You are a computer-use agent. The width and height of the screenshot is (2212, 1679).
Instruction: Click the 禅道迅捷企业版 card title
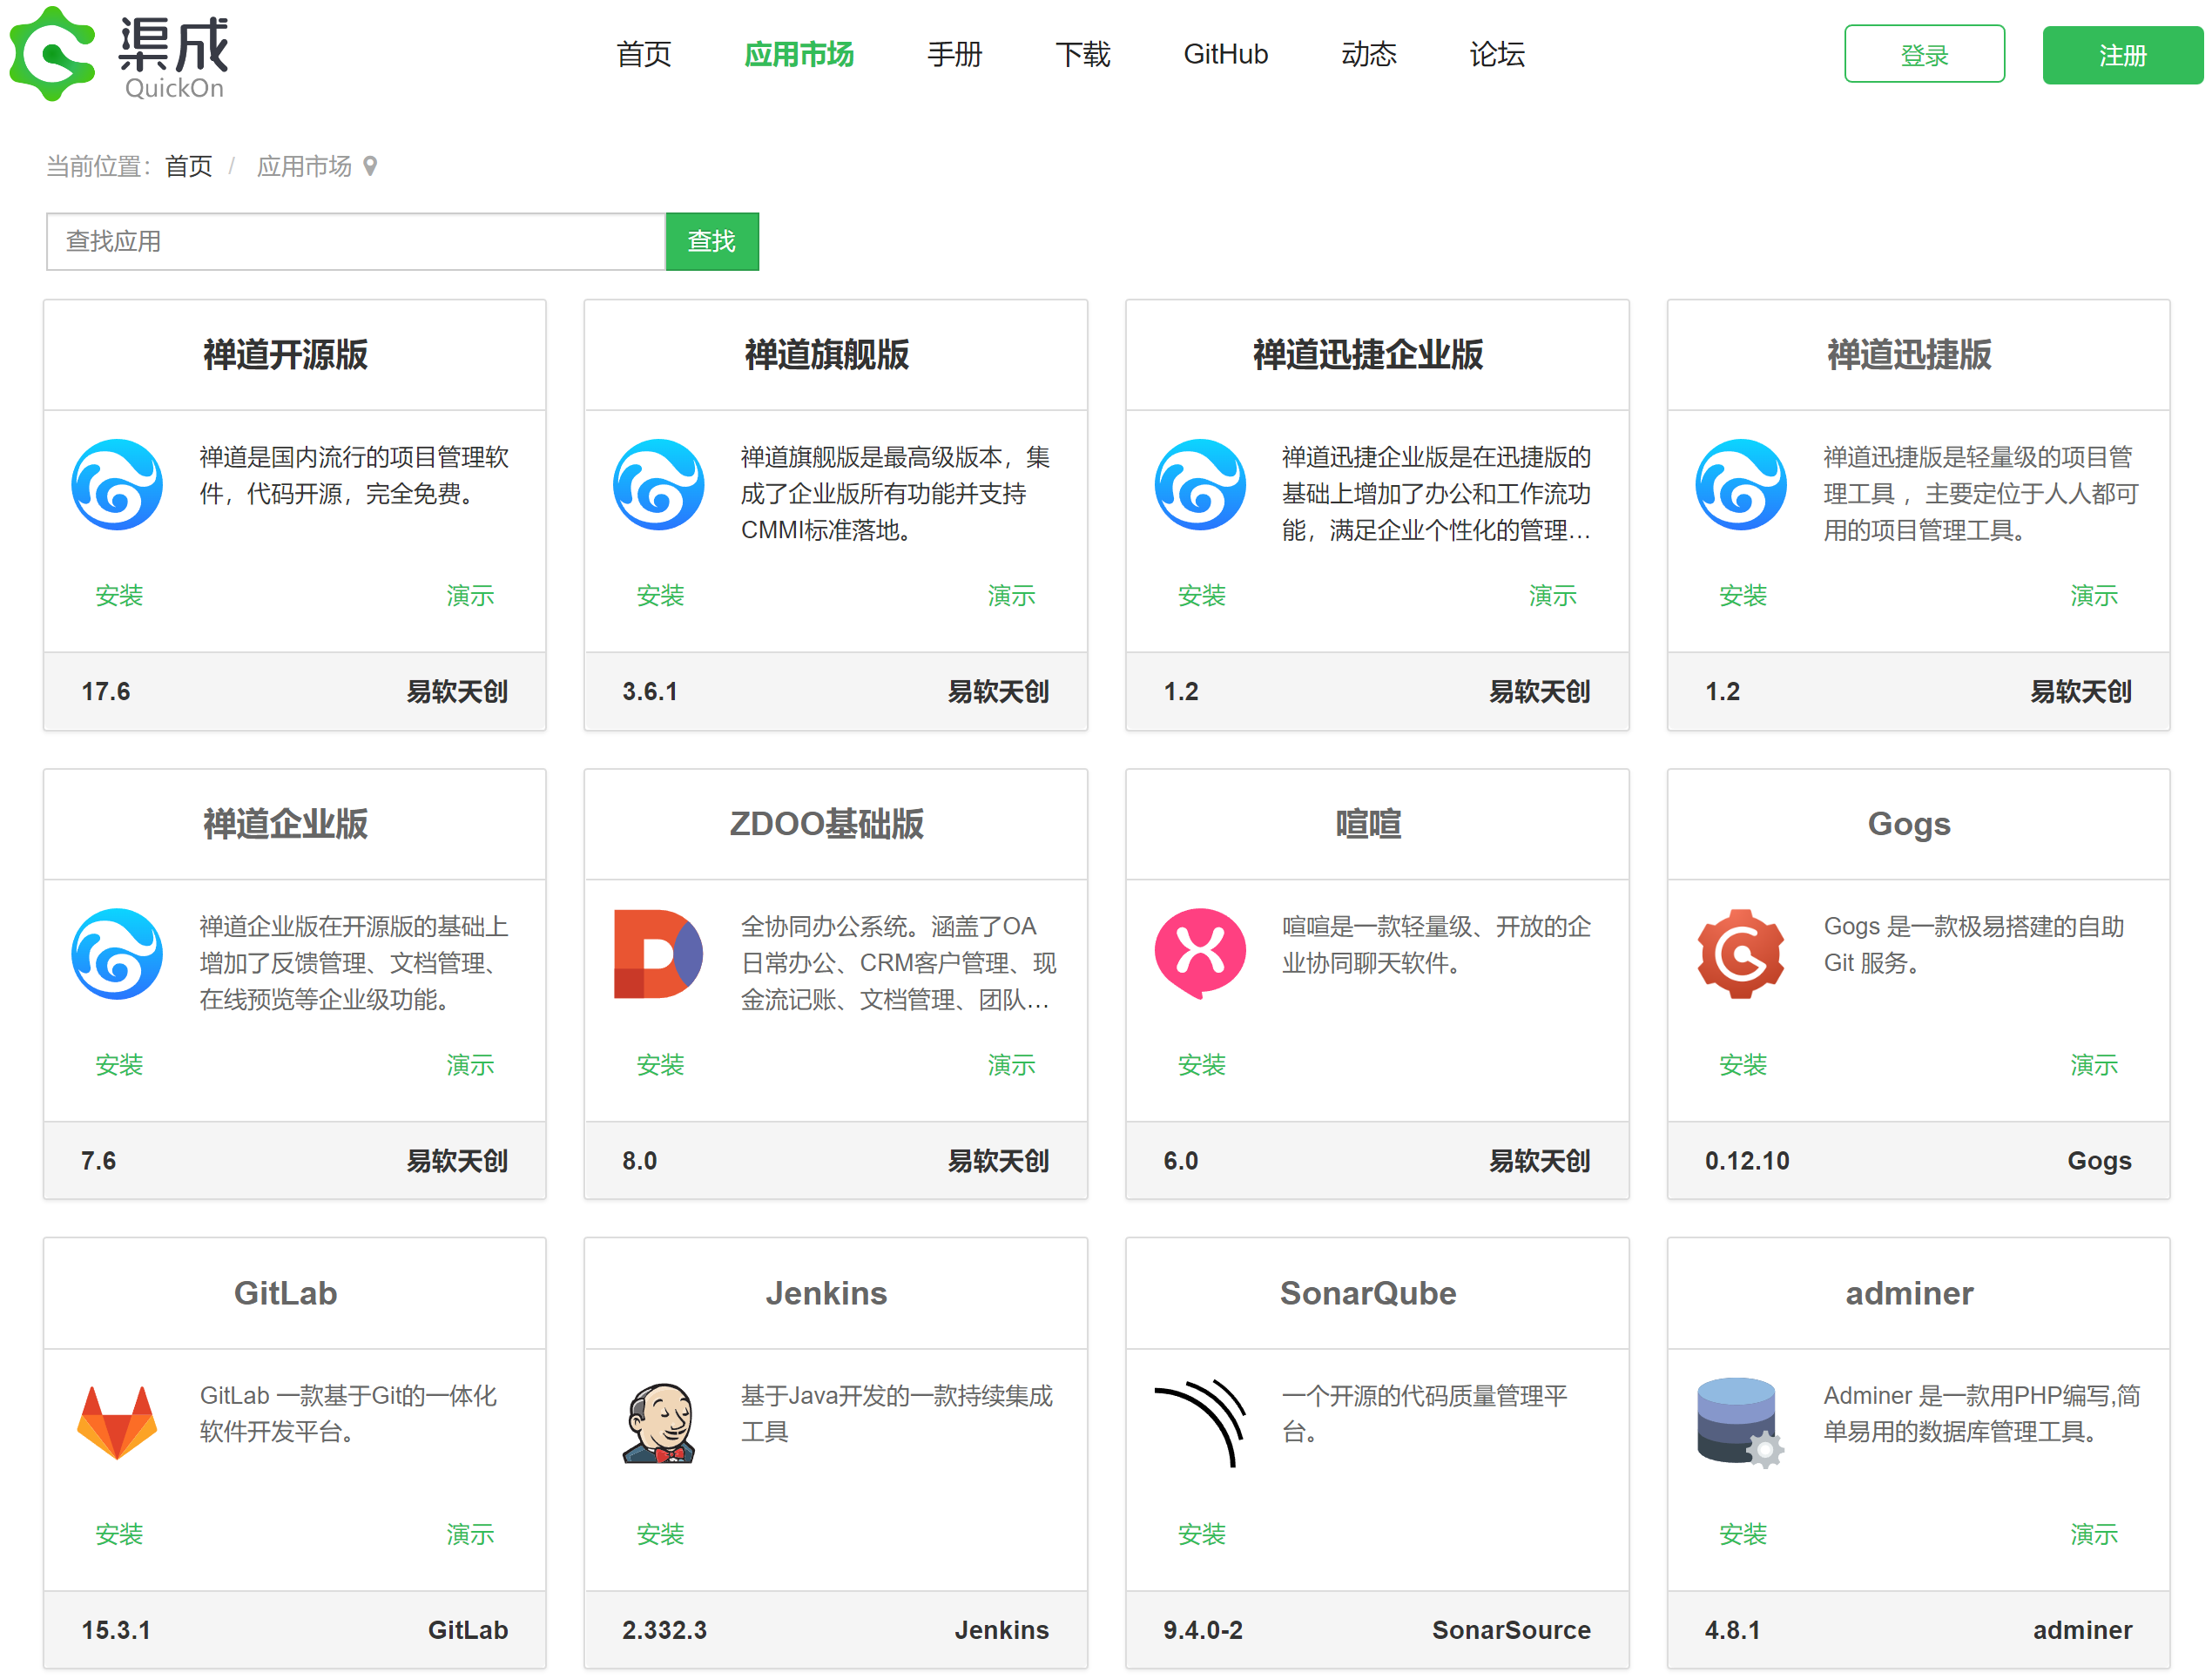click(x=1367, y=354)
